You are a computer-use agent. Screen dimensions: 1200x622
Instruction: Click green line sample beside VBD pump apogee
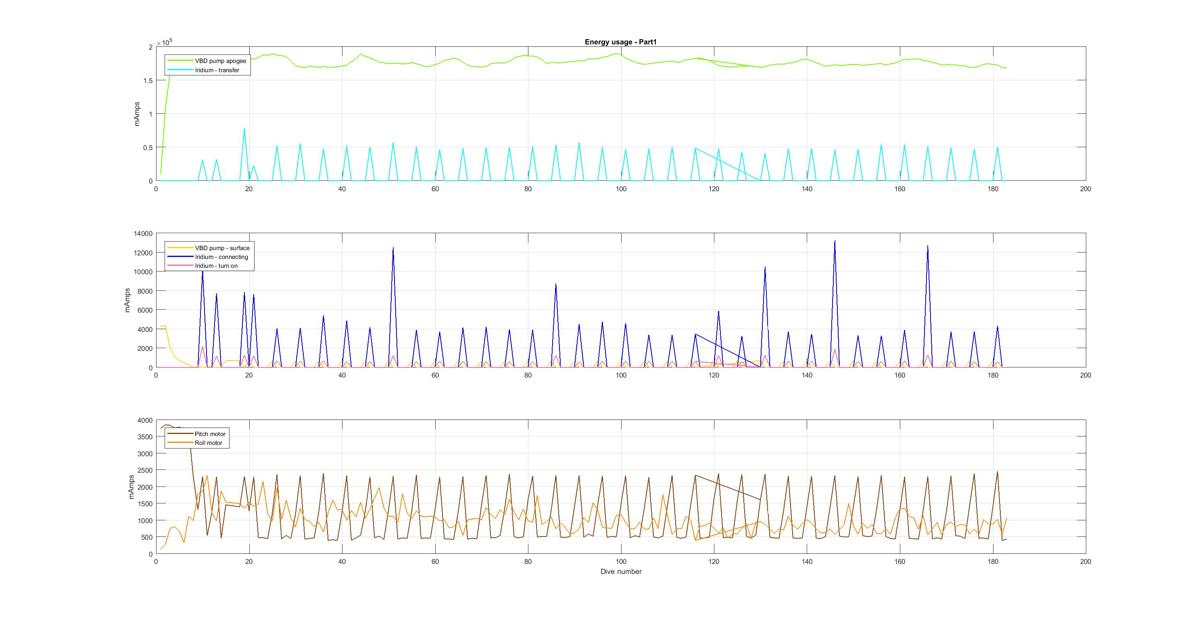(180, 61)
